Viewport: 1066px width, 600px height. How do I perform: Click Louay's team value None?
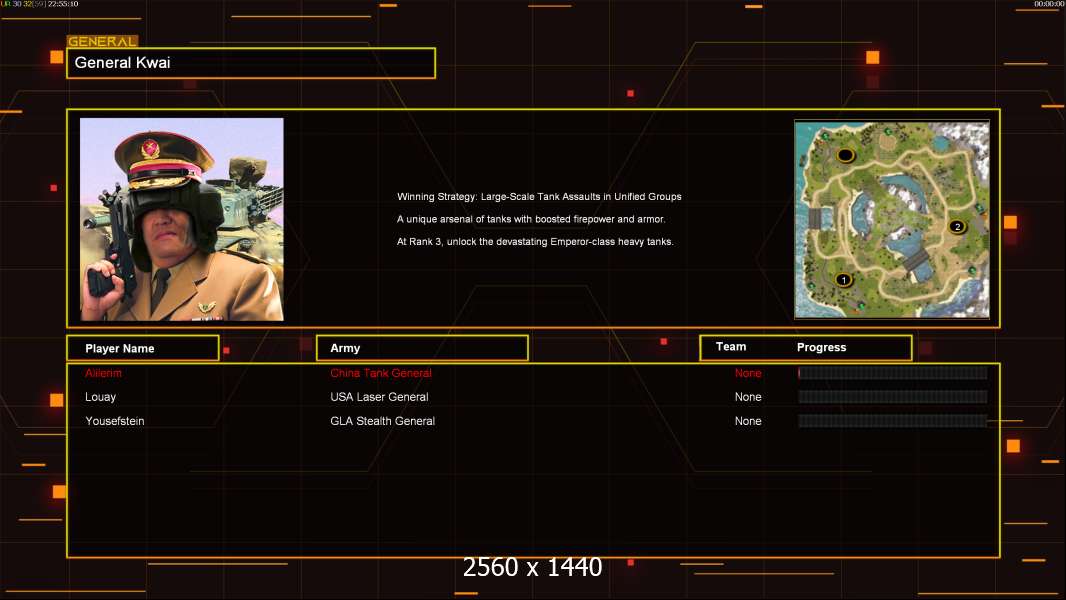click(748, 397)
